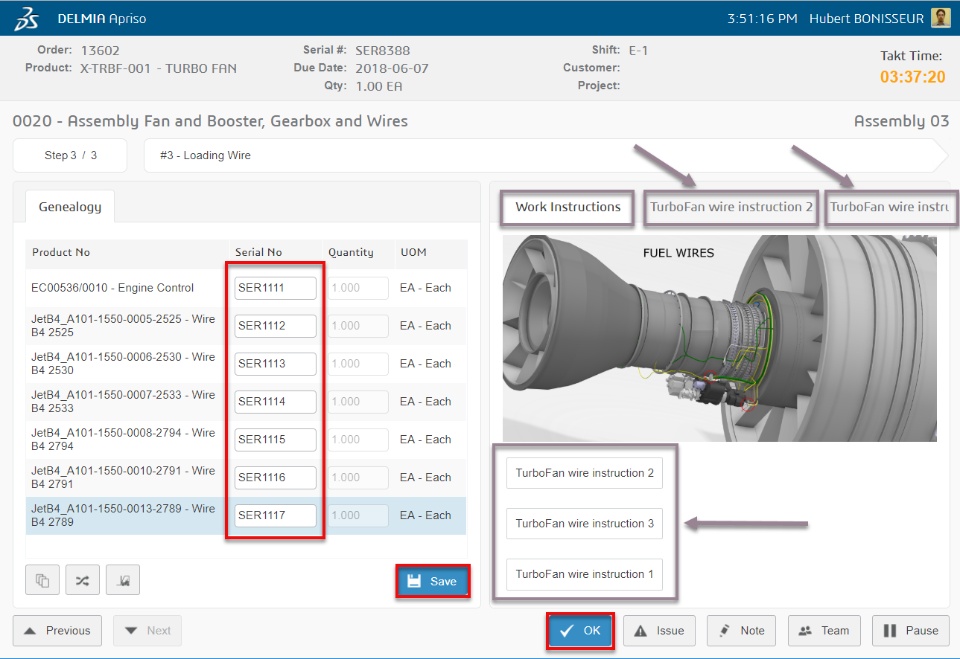Click the shift value E-1
The width and height of the screenshot is (960, 659).
(638, 51)
